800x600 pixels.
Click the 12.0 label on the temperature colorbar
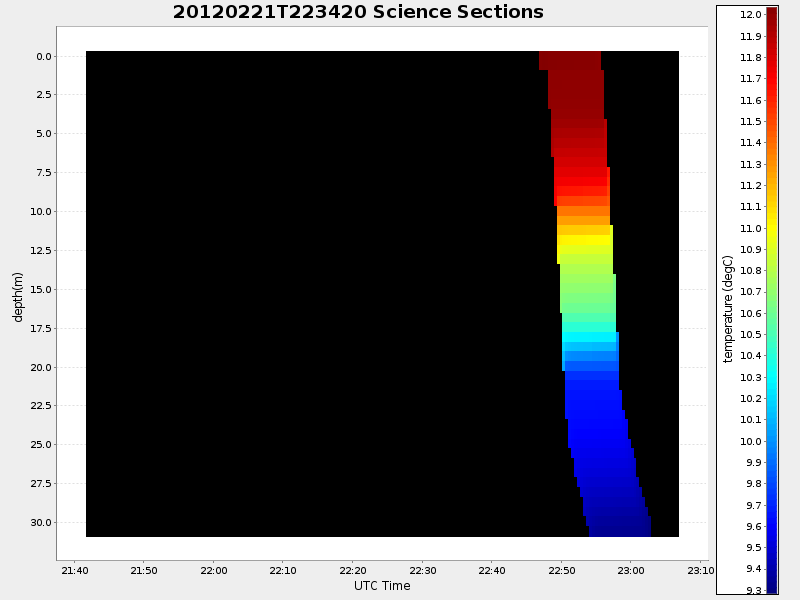751,15
